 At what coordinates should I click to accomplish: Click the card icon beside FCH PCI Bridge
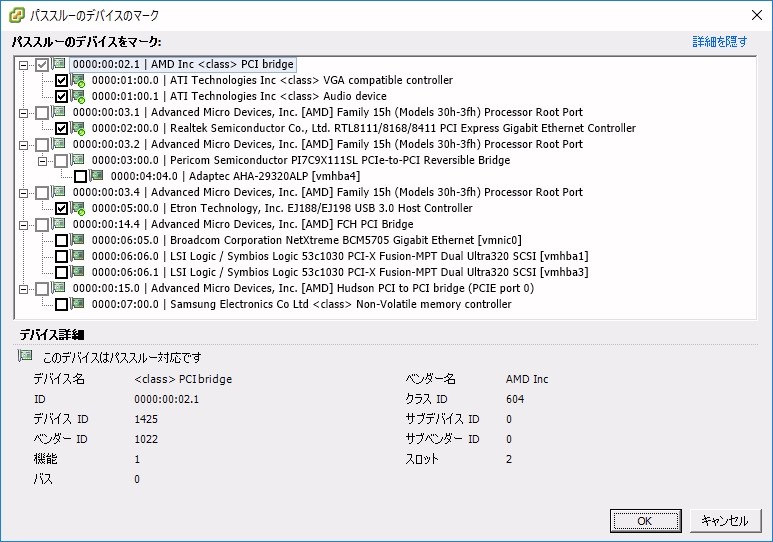(x=59, y=223)
